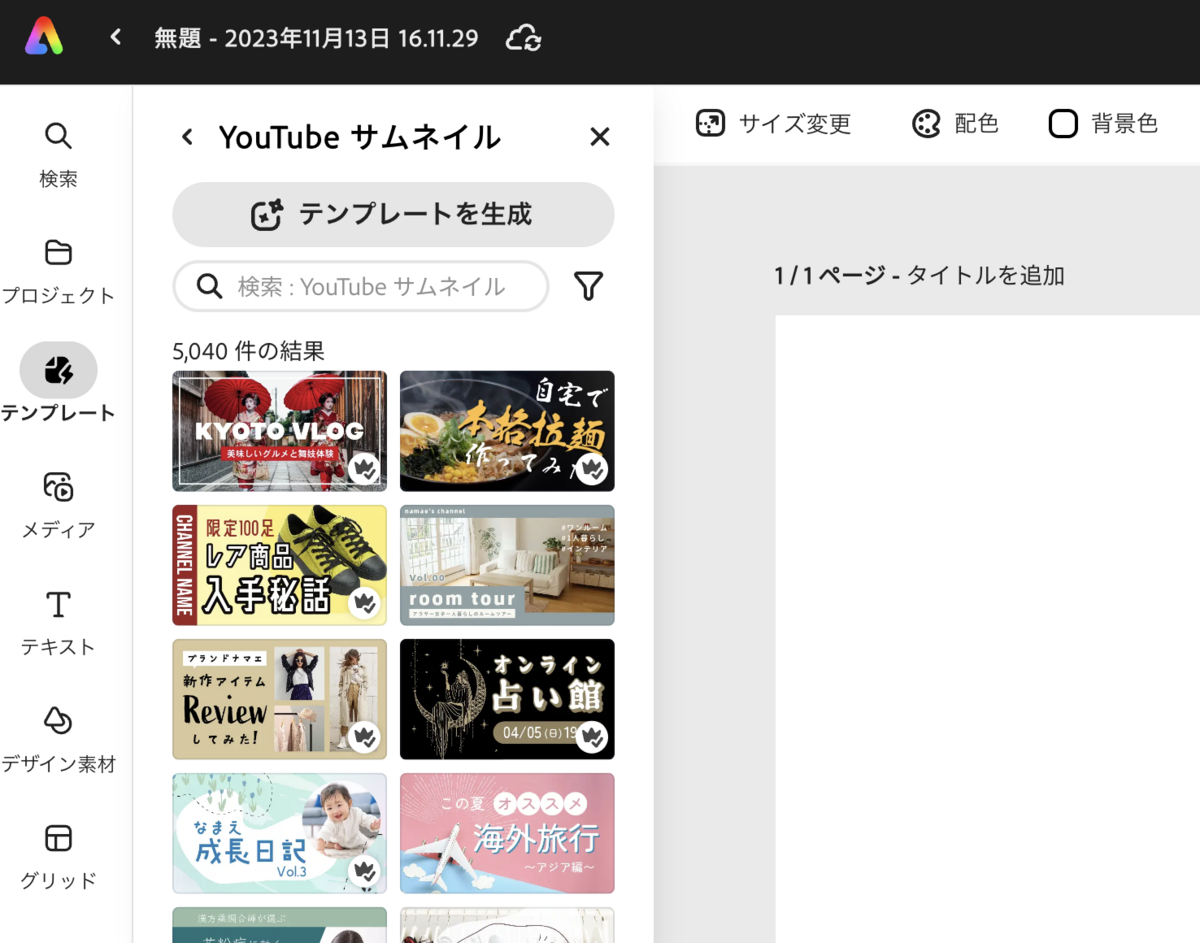The height and width of the screenshot is (943, 1200).
Task: Select the レア商品 入手秘話 sneaker template
Action: click(279, 565)
